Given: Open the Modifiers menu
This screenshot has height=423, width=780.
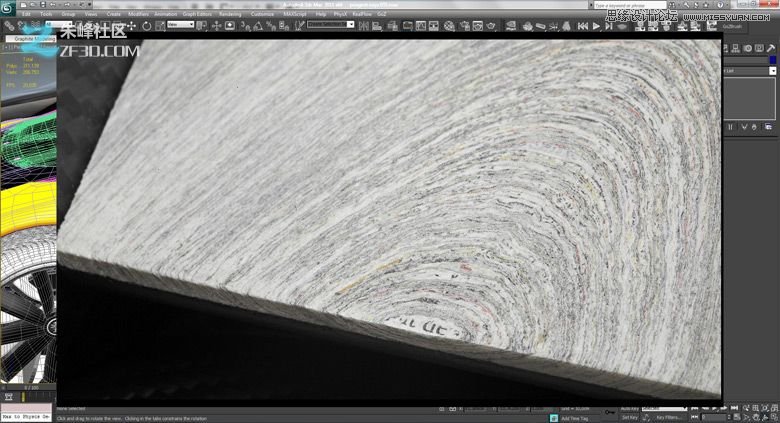Looking at the screenshot, I should click(x=138, y=14).
